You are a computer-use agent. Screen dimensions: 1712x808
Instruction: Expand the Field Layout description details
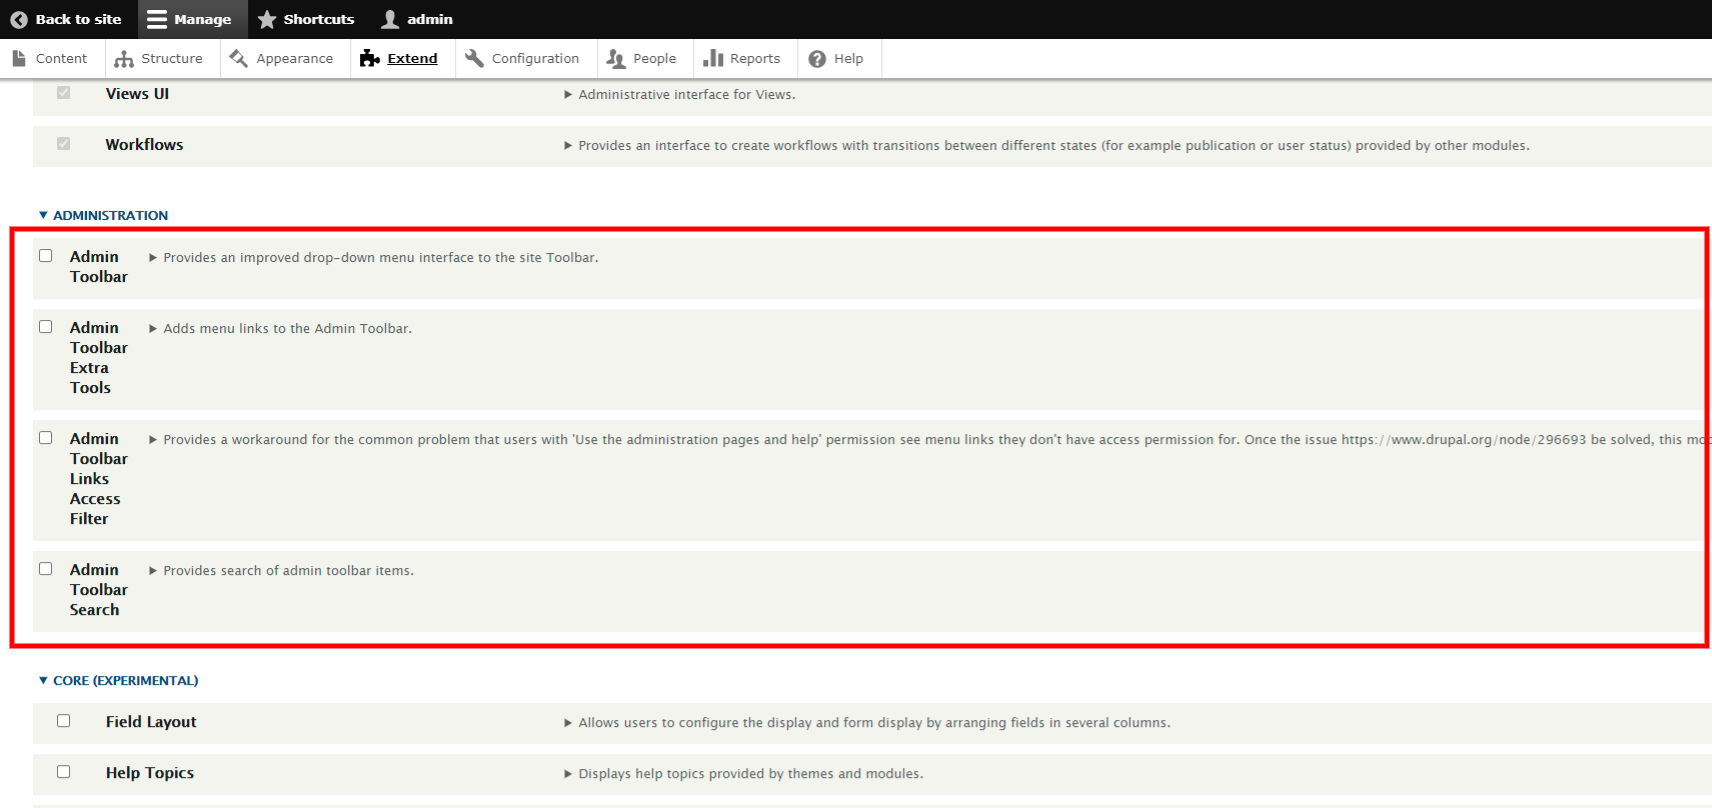click(868, 723)
